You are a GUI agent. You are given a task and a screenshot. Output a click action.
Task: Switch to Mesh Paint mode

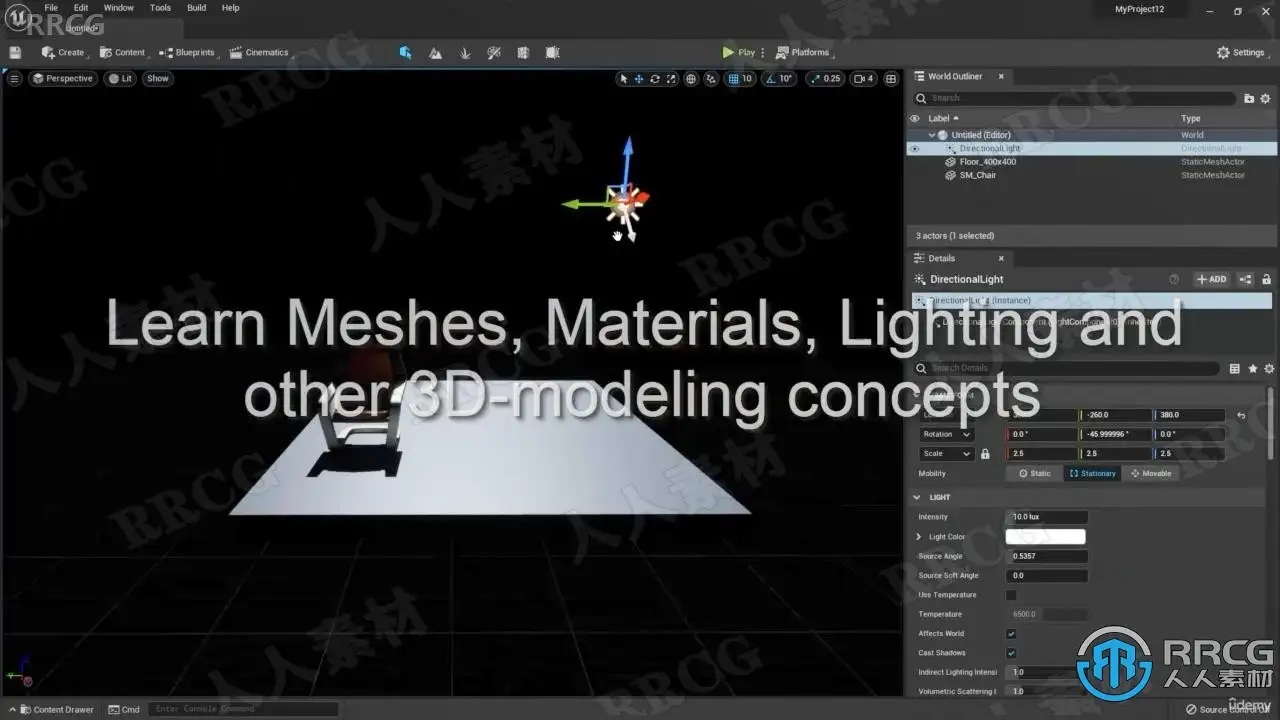click(x=494, y=52)
